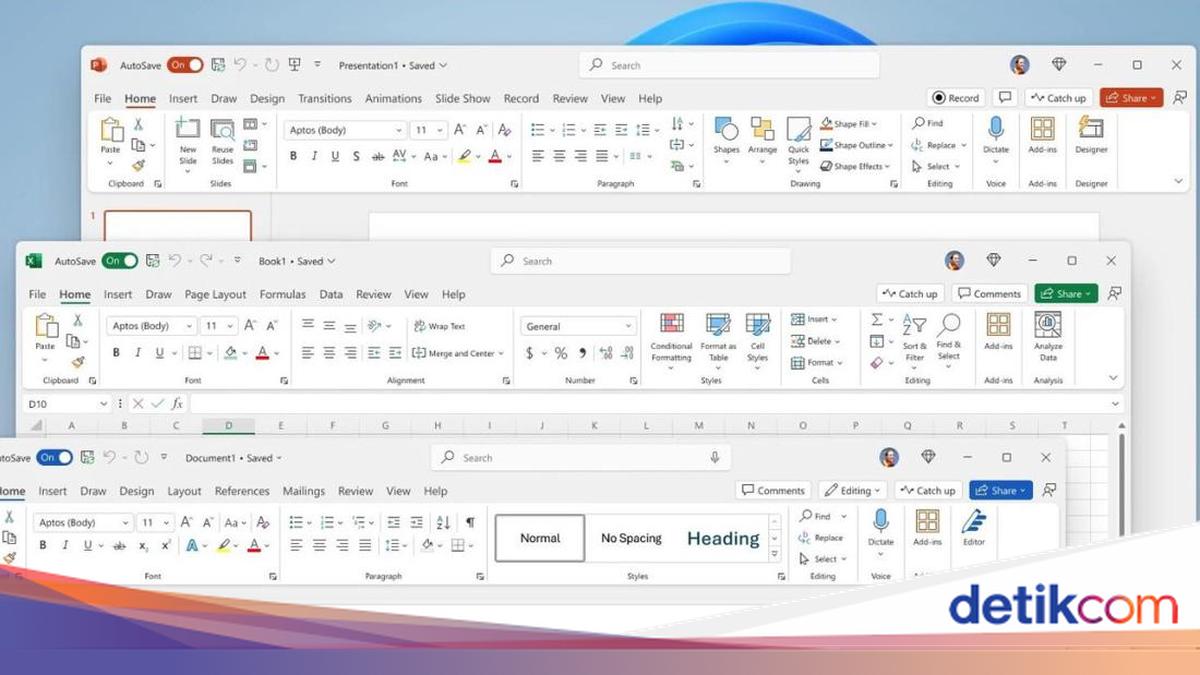The height and width of the screenshot is (675, 1200).
Task: Toggle AutoSave switch in PowerPoint
Action: tap(185, 65)
